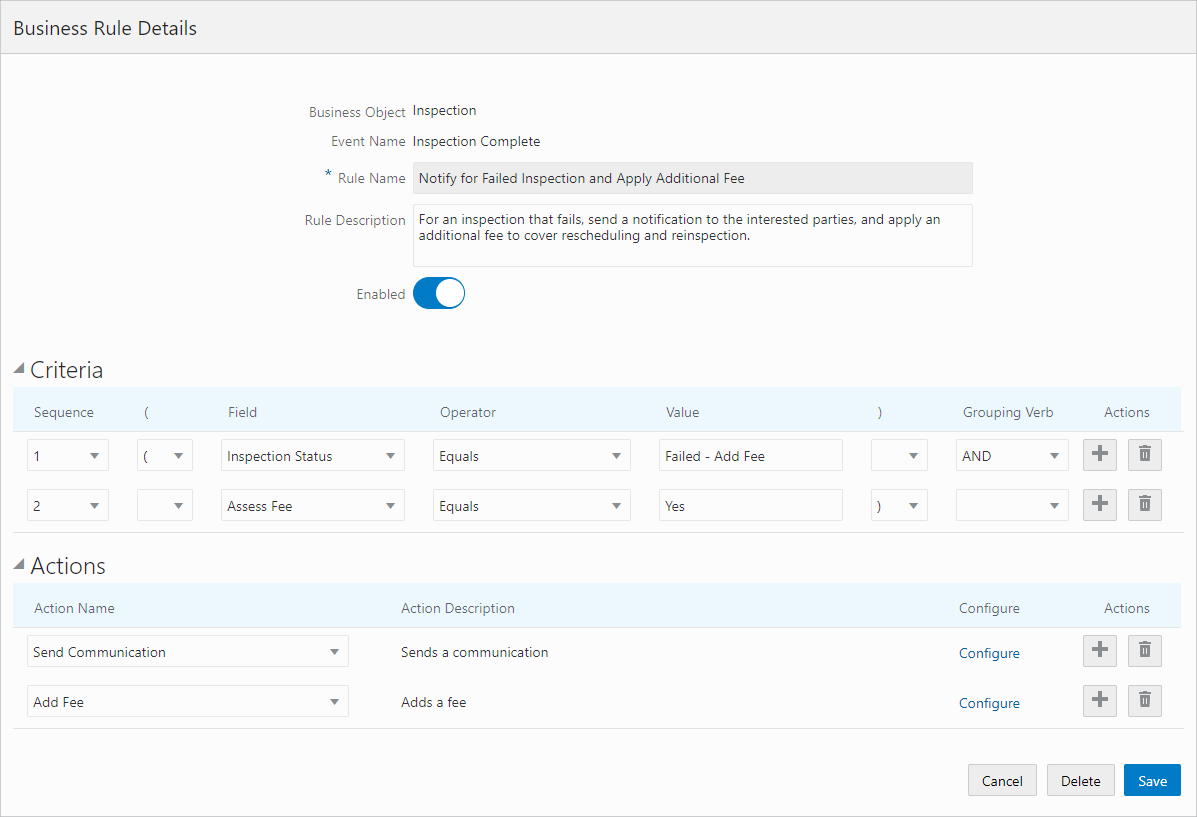This screenshot has height=817, width=1197.
Task: Add an action below Send Communication
Action: coord(1099,650)
